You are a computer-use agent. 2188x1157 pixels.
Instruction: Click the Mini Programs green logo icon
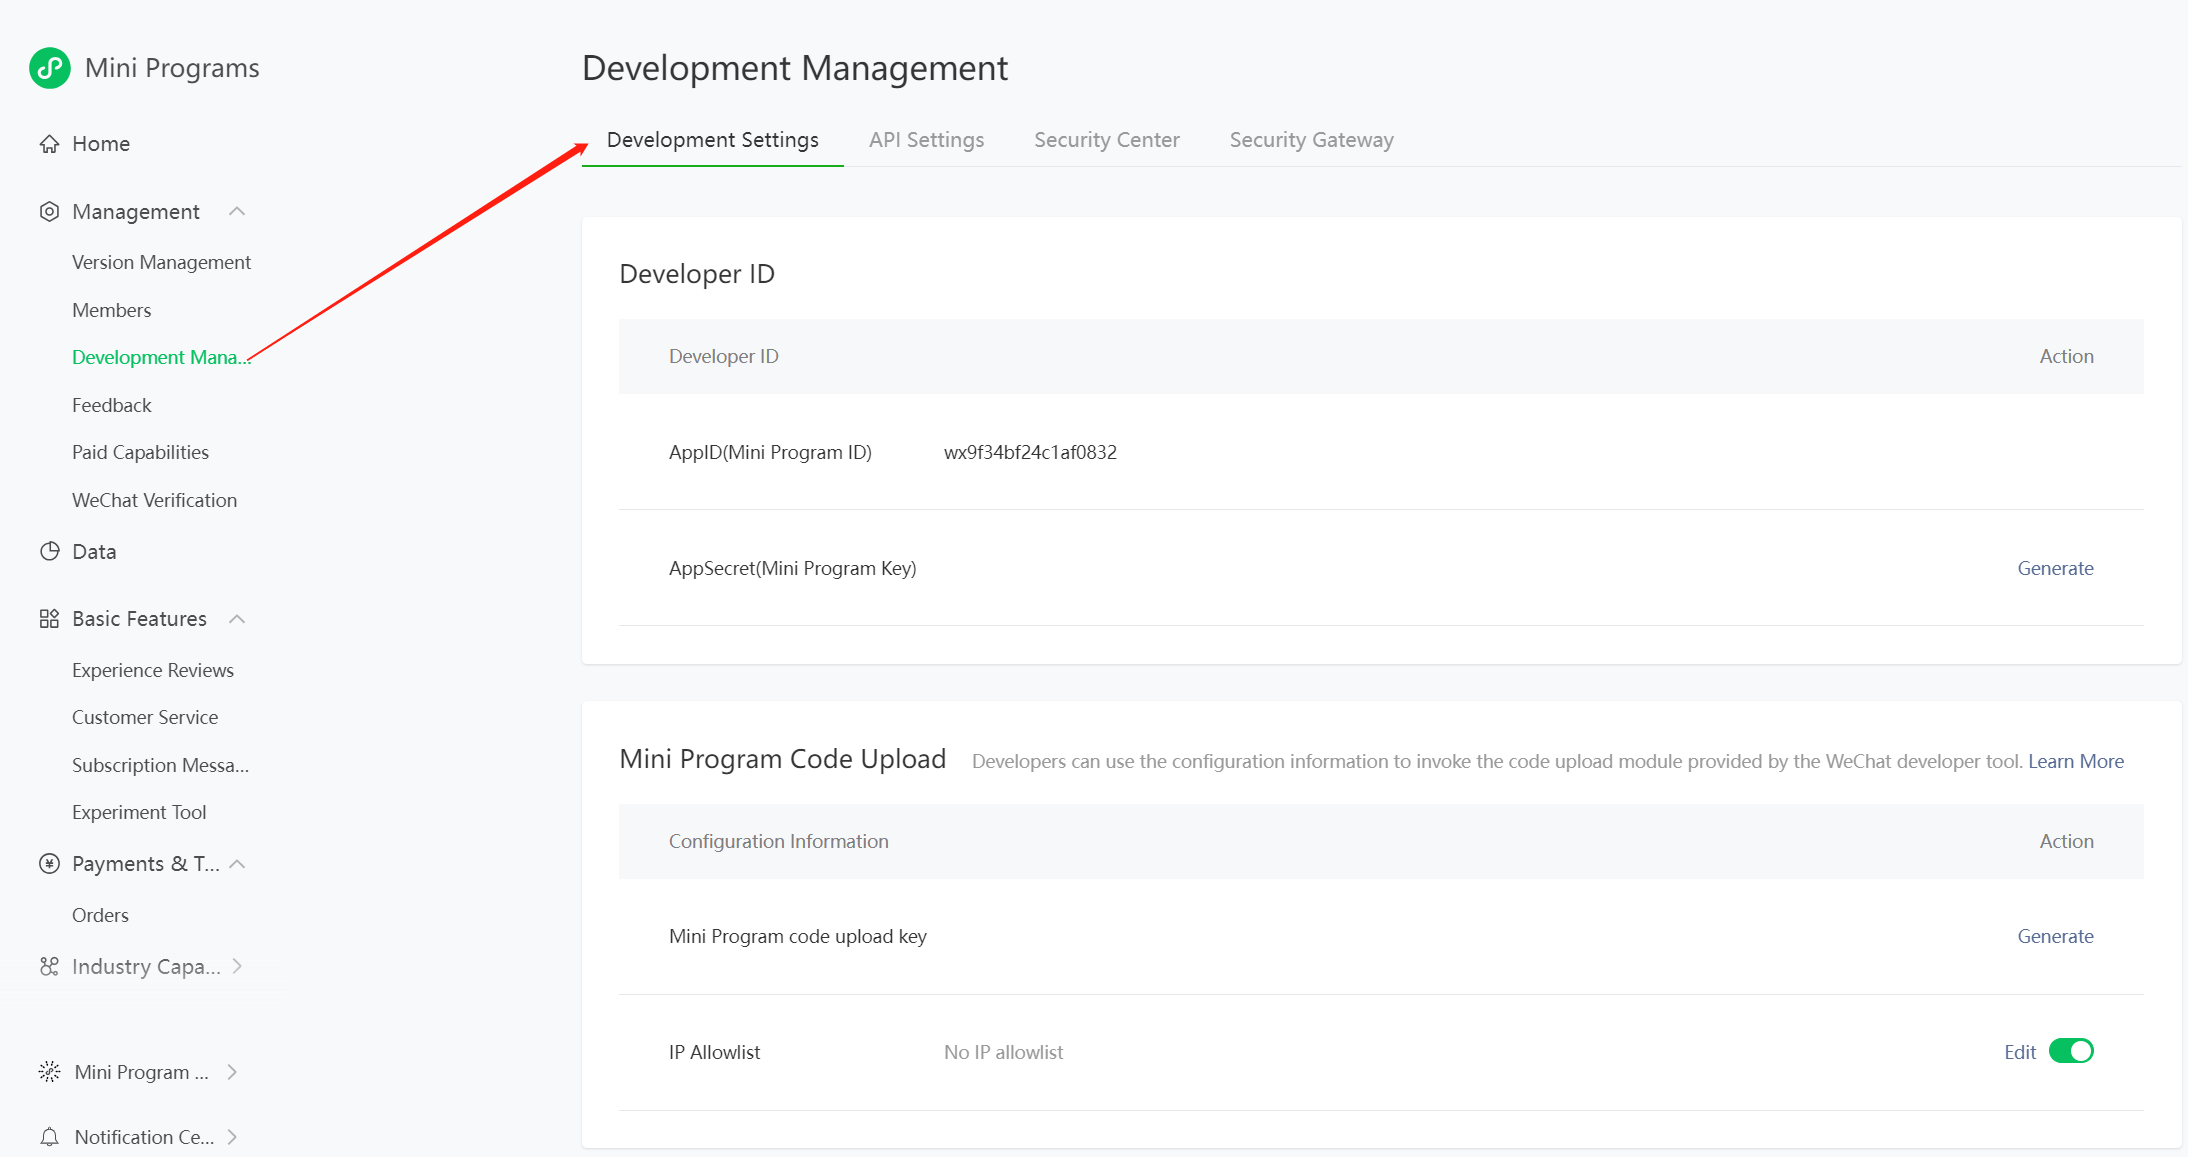pos(50,68)
